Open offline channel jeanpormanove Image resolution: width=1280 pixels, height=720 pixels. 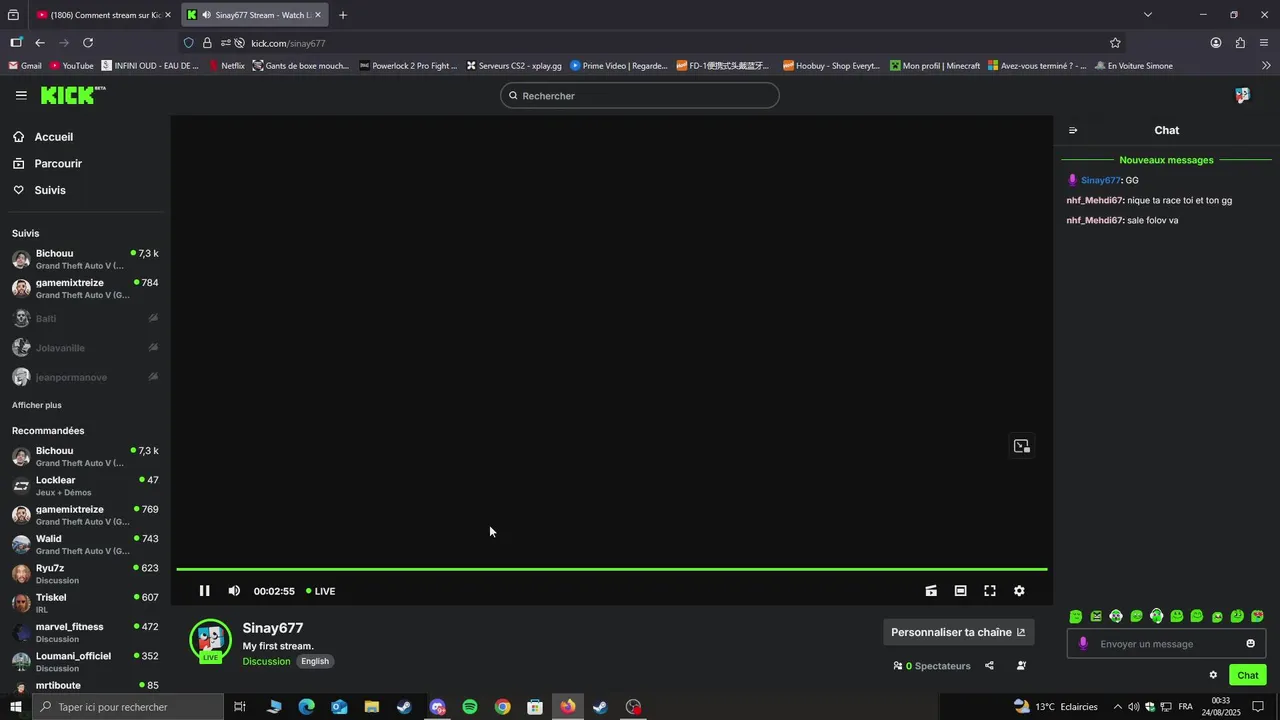coord(85,377)
